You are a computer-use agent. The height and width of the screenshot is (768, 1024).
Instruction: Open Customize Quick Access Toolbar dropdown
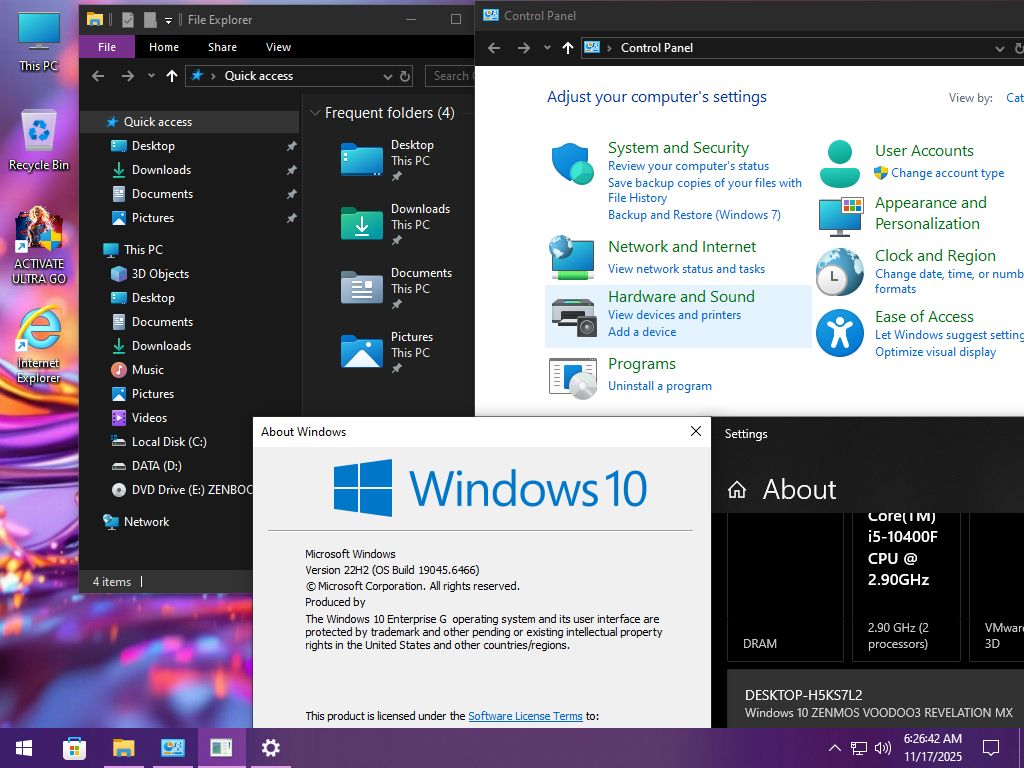click(168, 20)
